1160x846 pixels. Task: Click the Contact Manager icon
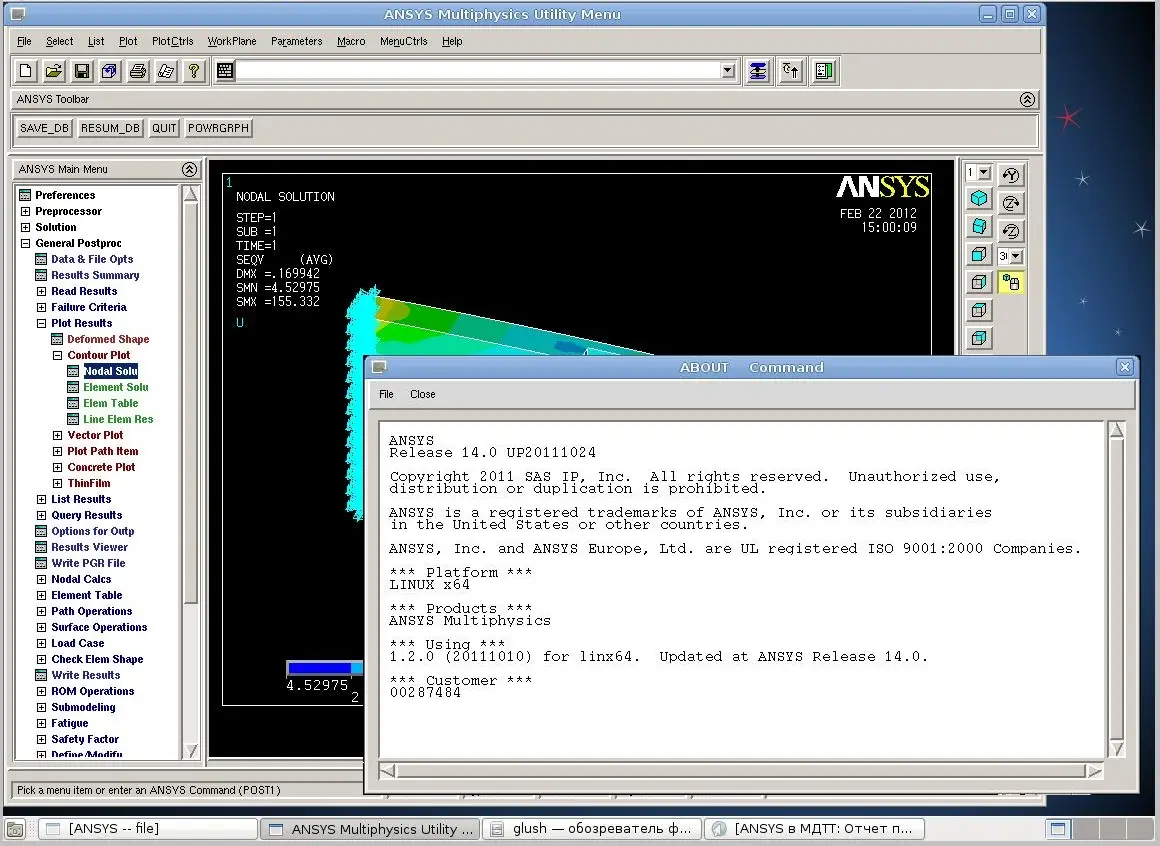824,71
